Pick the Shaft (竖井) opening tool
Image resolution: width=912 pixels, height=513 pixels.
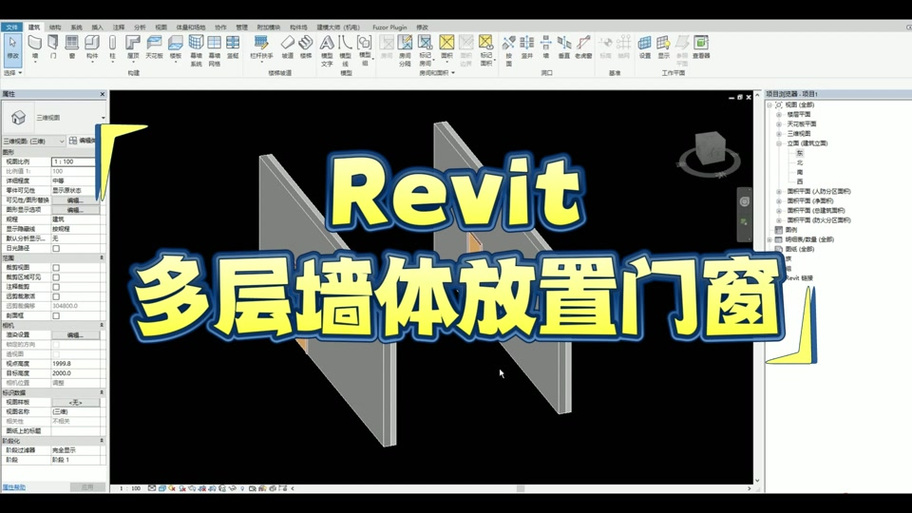(x=527, y=47)
